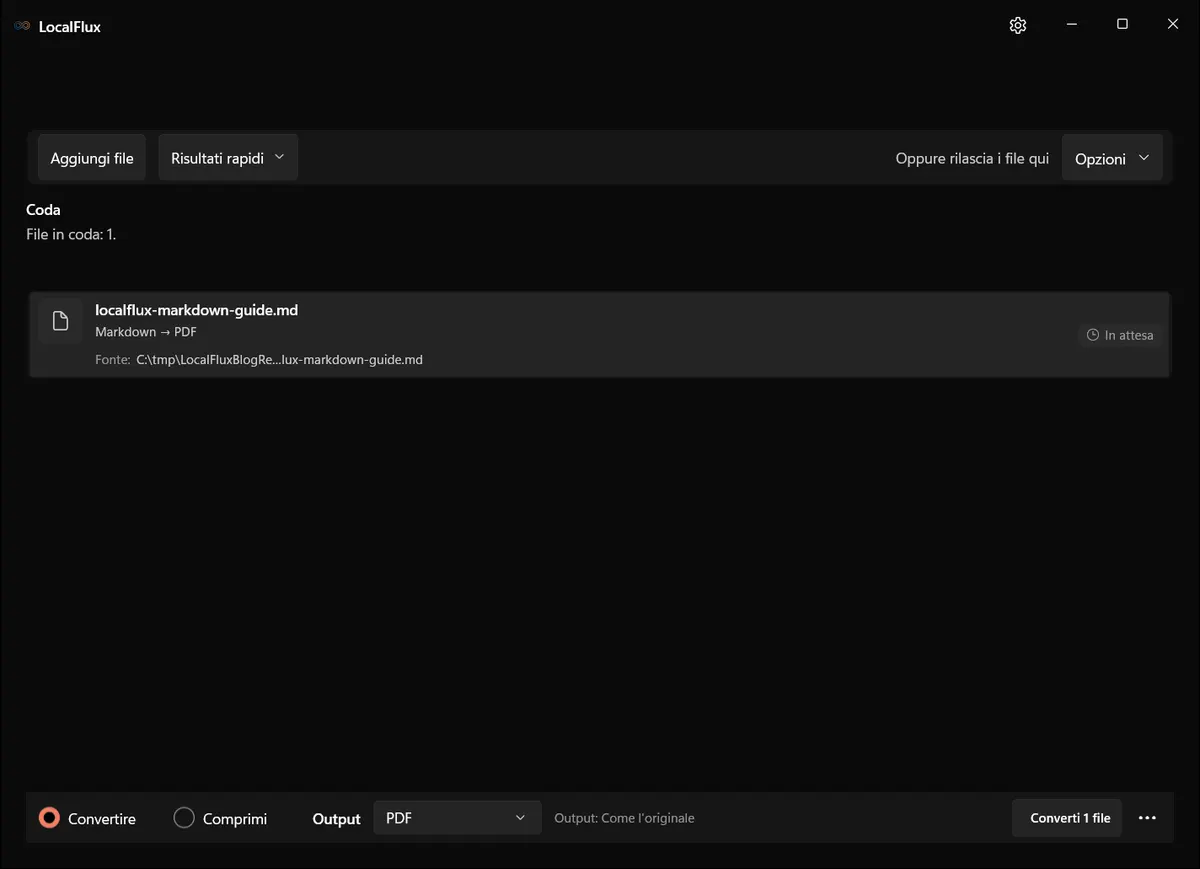Select the Convertire radio button
The image size is (1200, 869).
pos(49,818)
